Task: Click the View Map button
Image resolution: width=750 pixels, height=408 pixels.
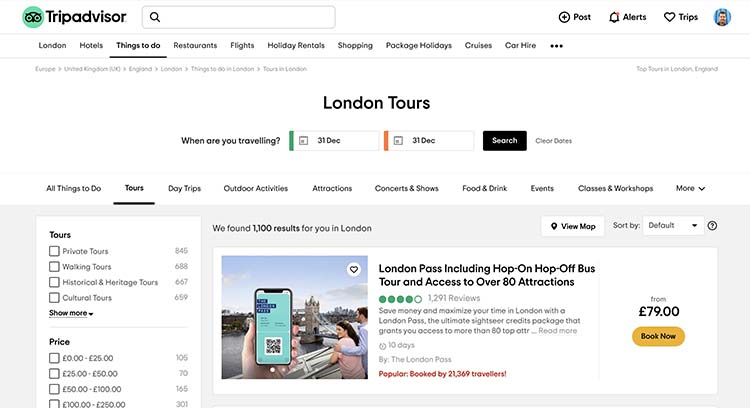Action: [573, 226]
